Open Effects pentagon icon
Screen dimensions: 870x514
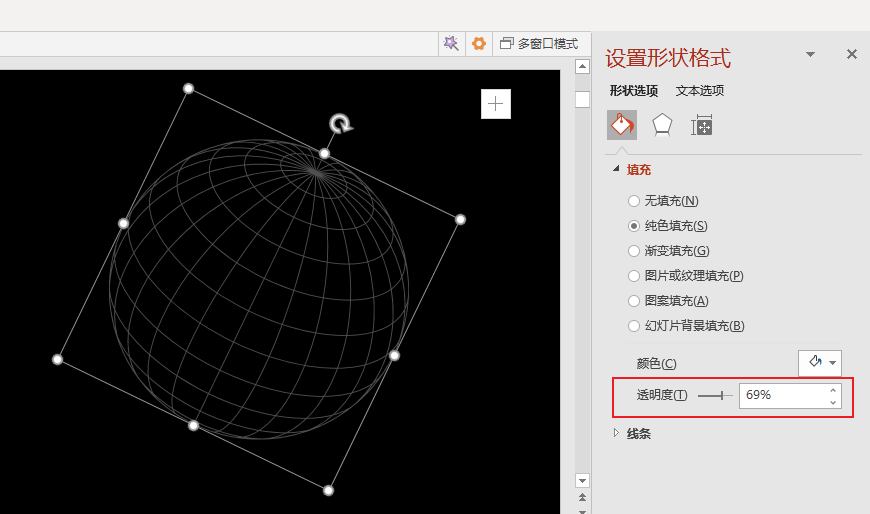coord(662,125)
